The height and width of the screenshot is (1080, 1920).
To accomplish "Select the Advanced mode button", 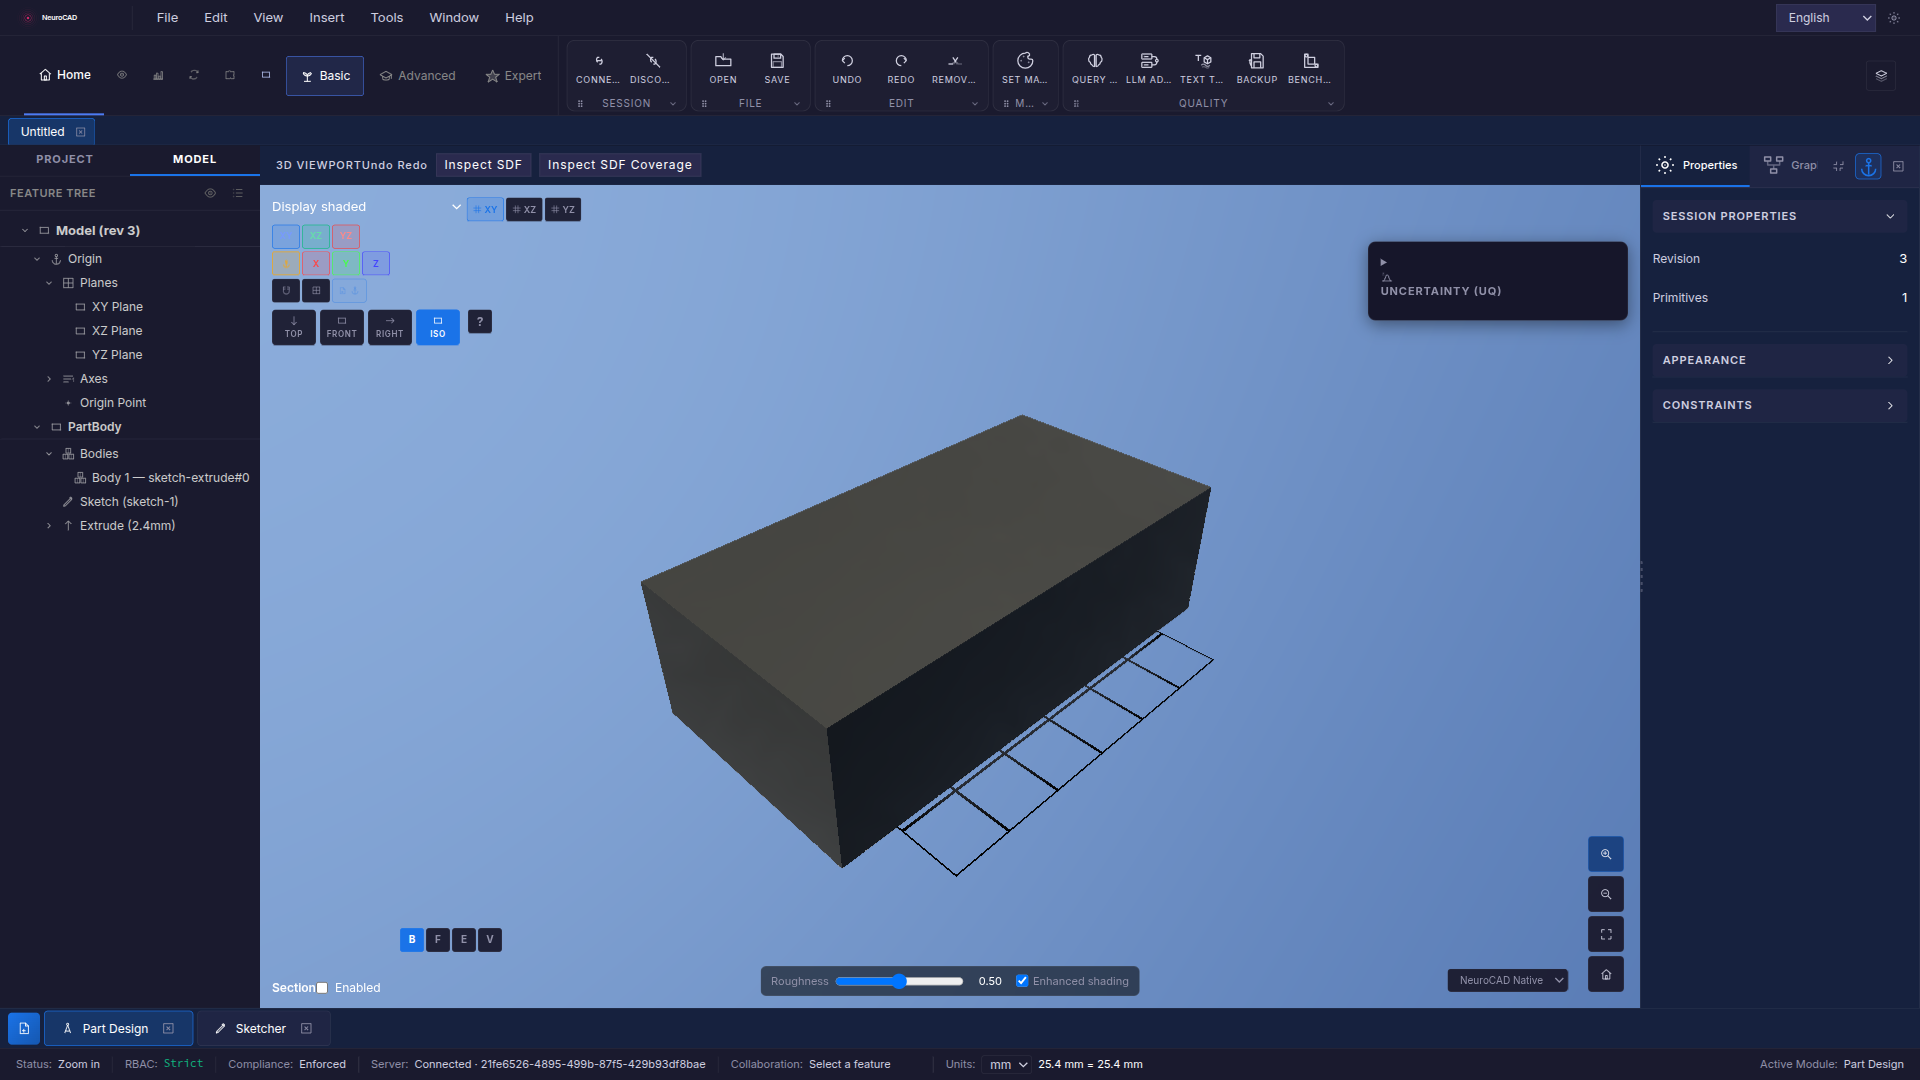I will point(418,76).
